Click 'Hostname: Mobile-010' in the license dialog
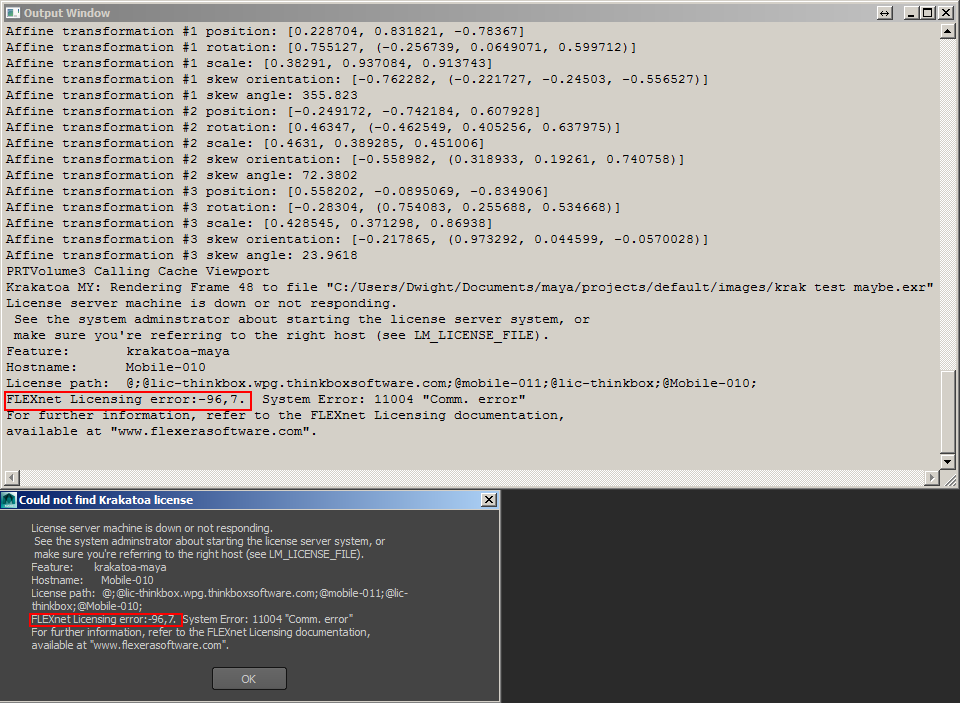Image resolution: width=960 pixels, height=703 pixels. (x=92, y=580)
